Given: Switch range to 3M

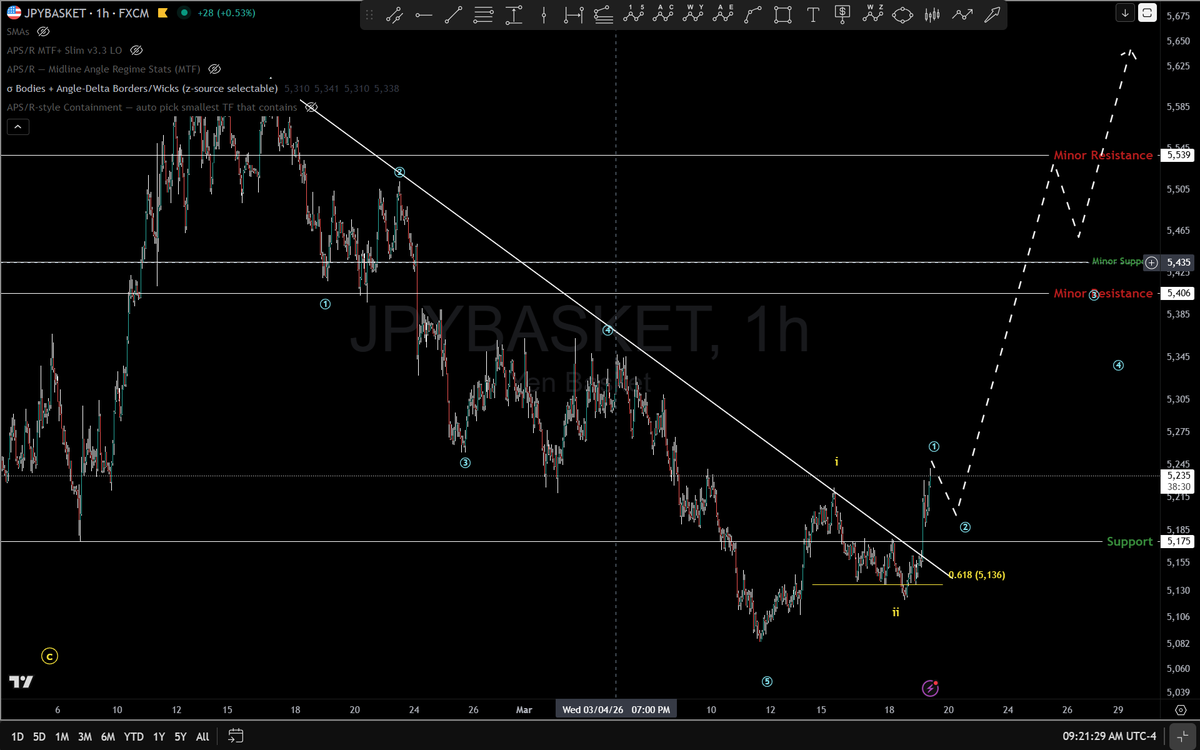Looking at the screenshot, I should tap(85, 736).
